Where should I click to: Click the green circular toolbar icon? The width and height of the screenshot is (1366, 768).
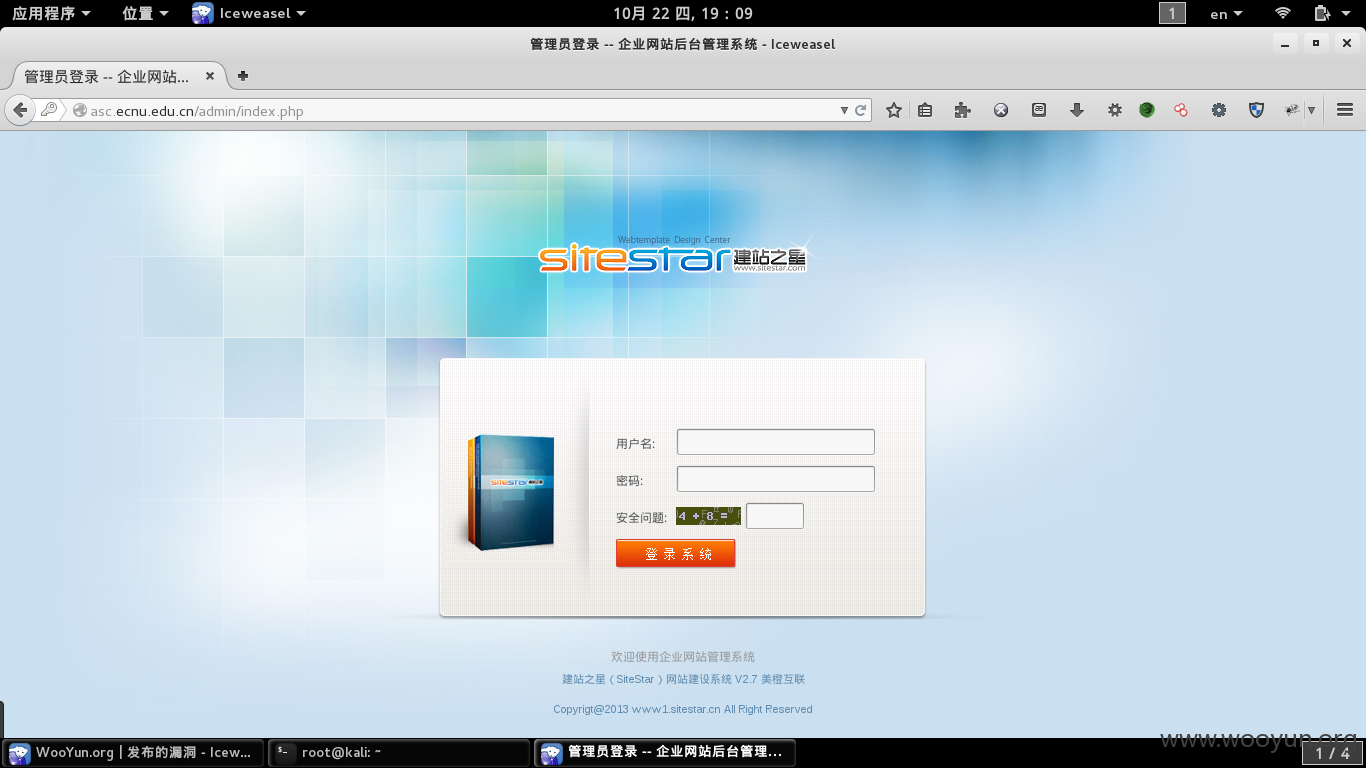tap(1147, 110)
